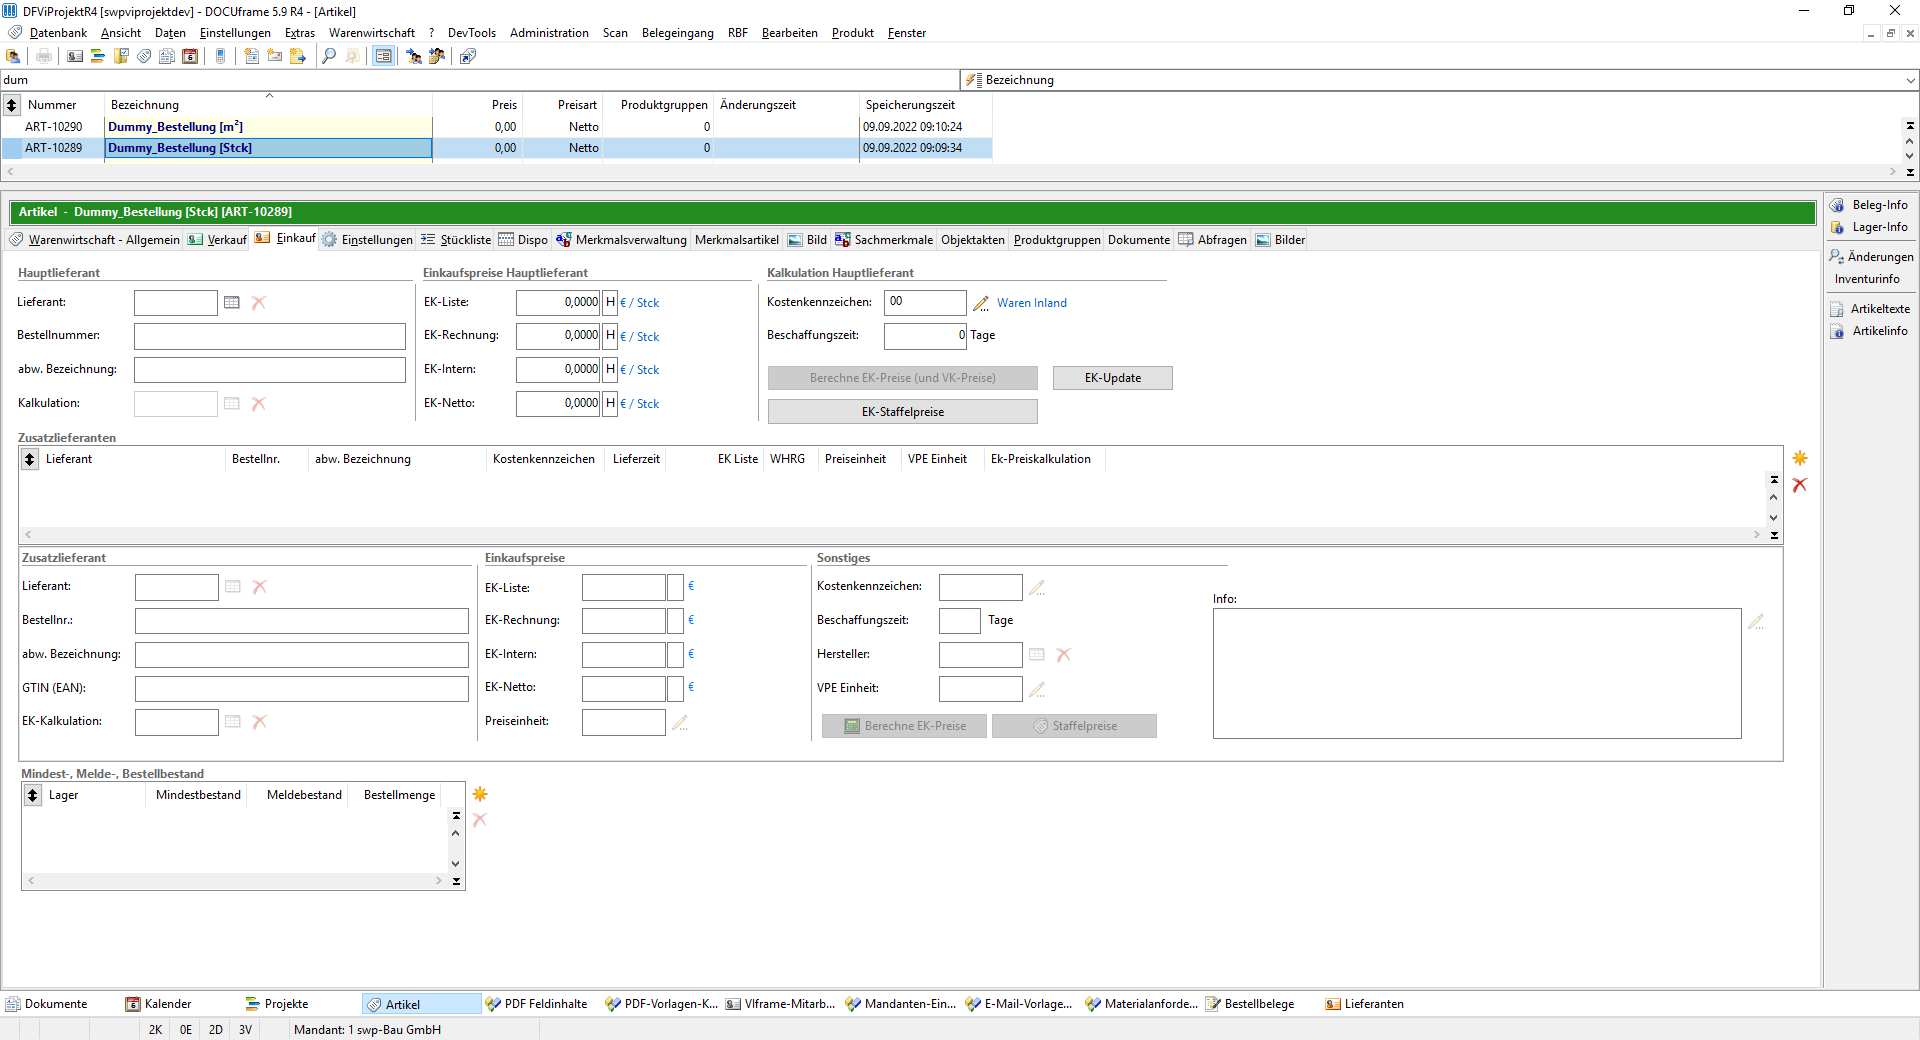
Task: Click Zusatzlieferanten list scroll-right arrow
Action: 1757,535
